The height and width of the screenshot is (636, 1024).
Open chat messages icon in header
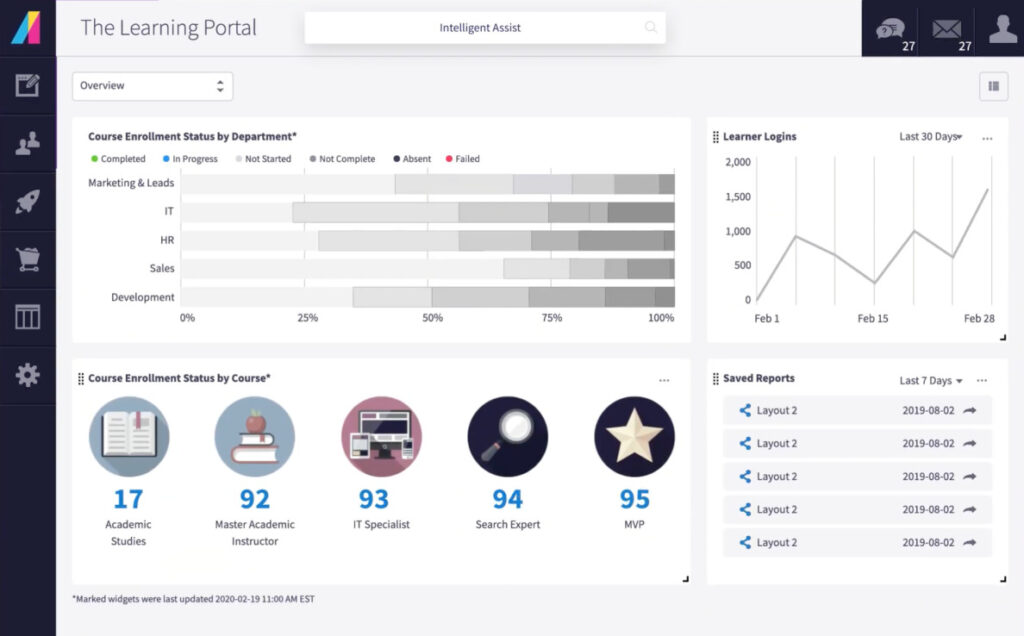tap(890, 29)
